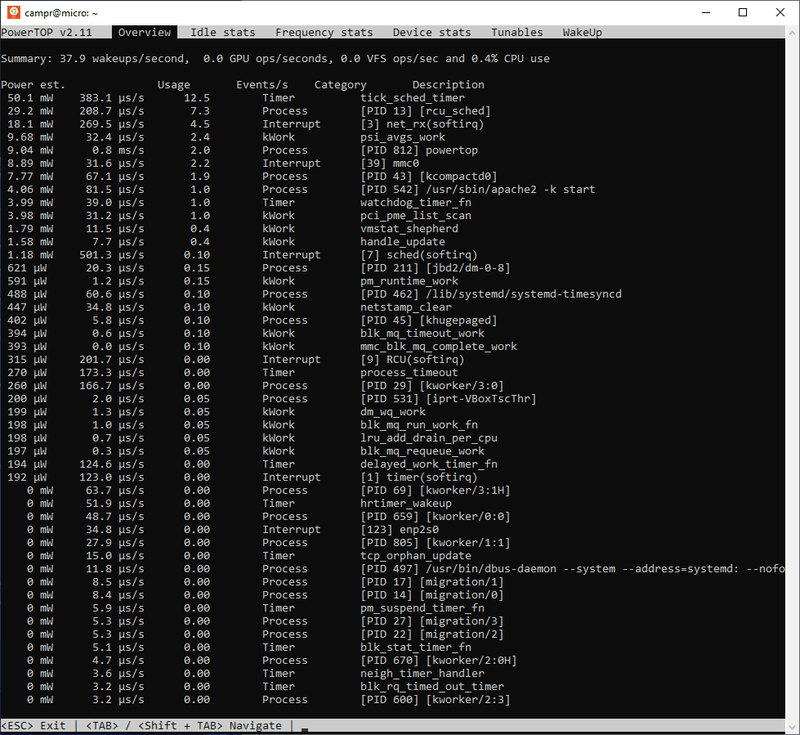
Task: Click the [PID 29] [kworker/3:0] entry
Action: click(x=432, y=386)
